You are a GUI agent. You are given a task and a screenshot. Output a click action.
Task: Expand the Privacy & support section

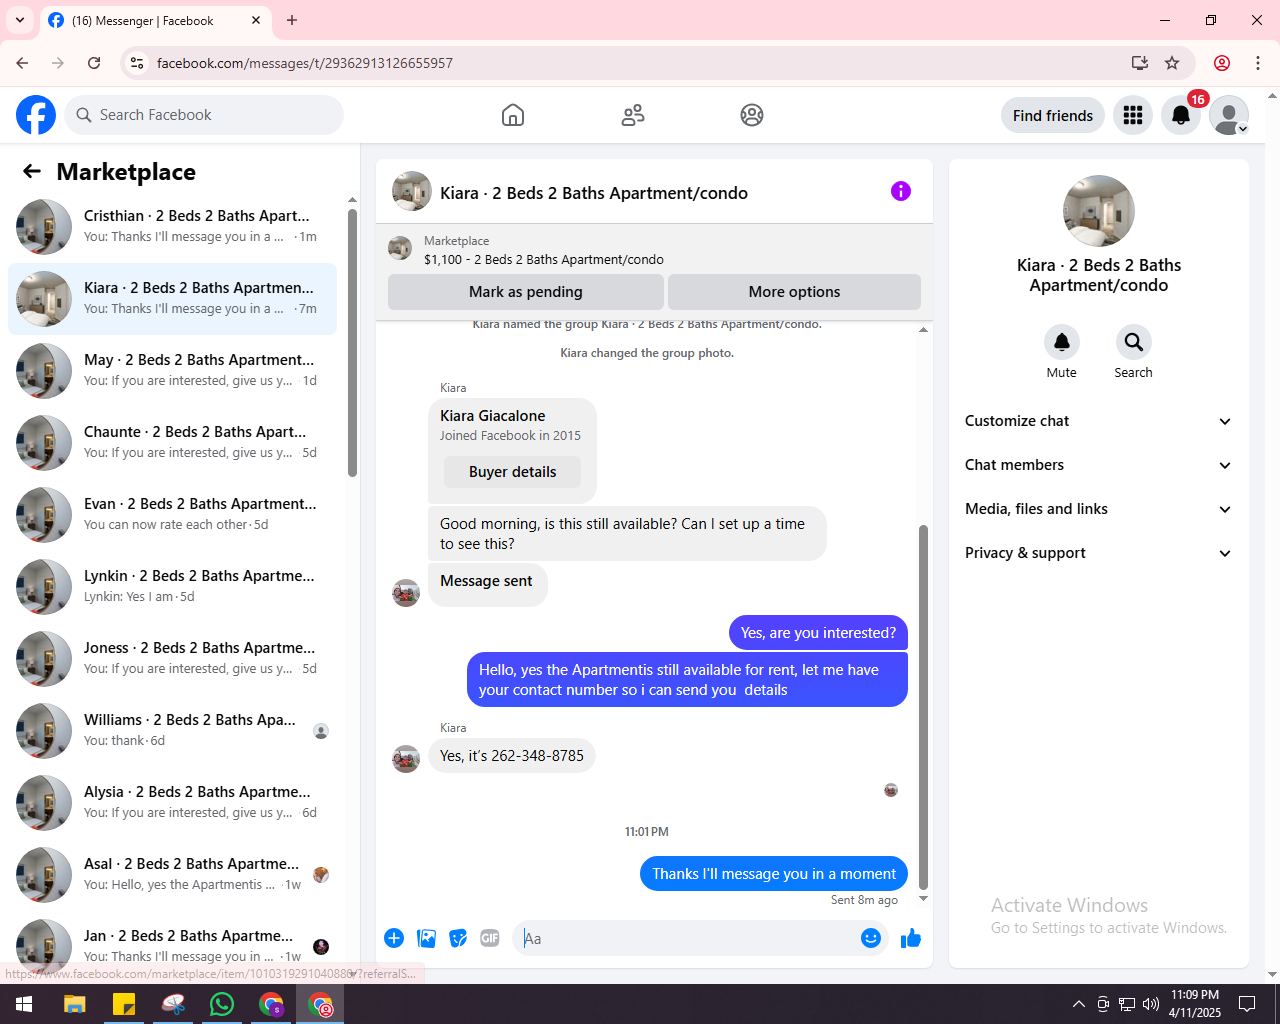(x=1098, y=553)
